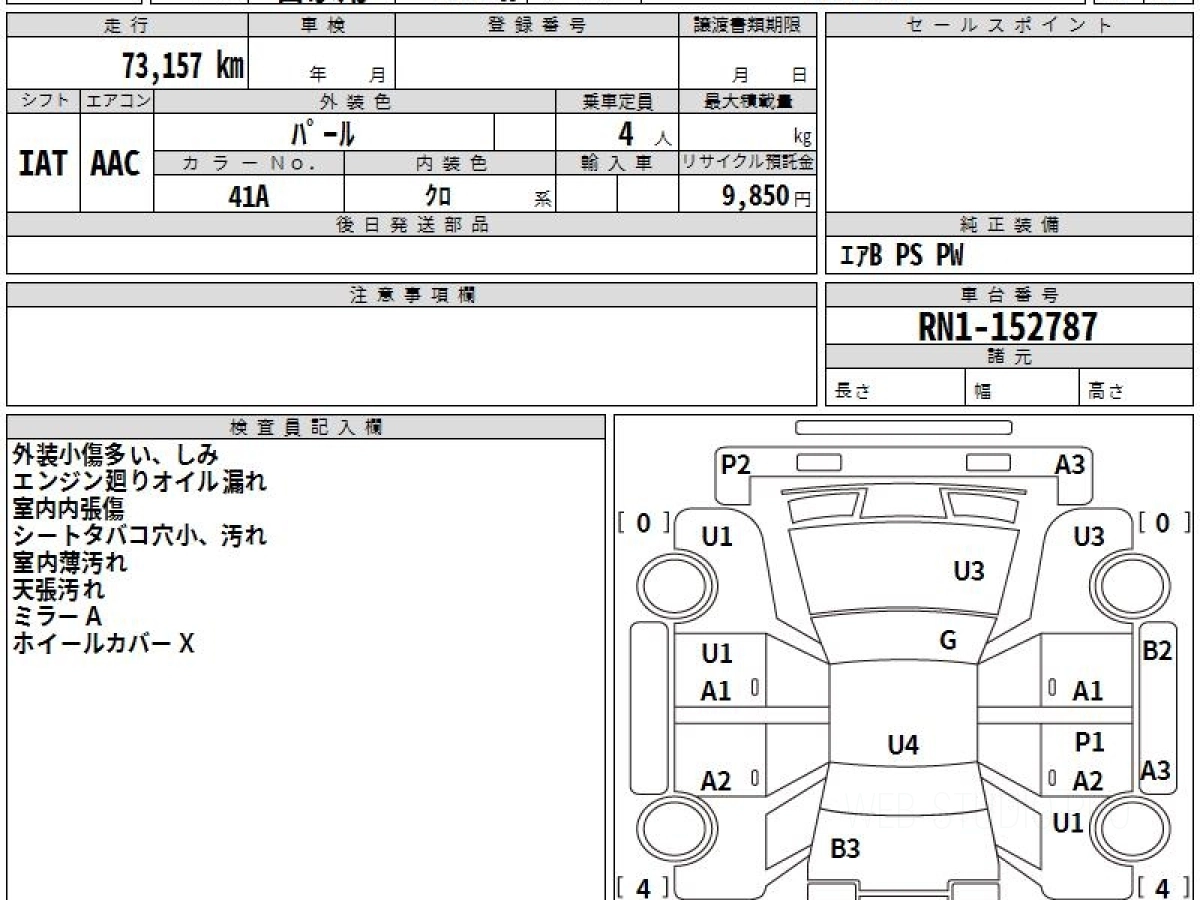
Task: Click the "注意事項欄" header
Action: pyautogui.click(x=411, y=295)
